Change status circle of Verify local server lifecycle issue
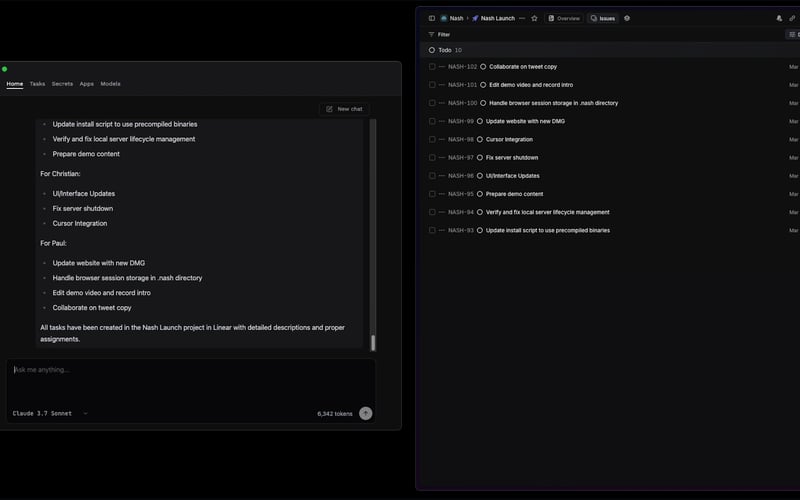This screenshot has width=800, height=500. tap(480, 212)
